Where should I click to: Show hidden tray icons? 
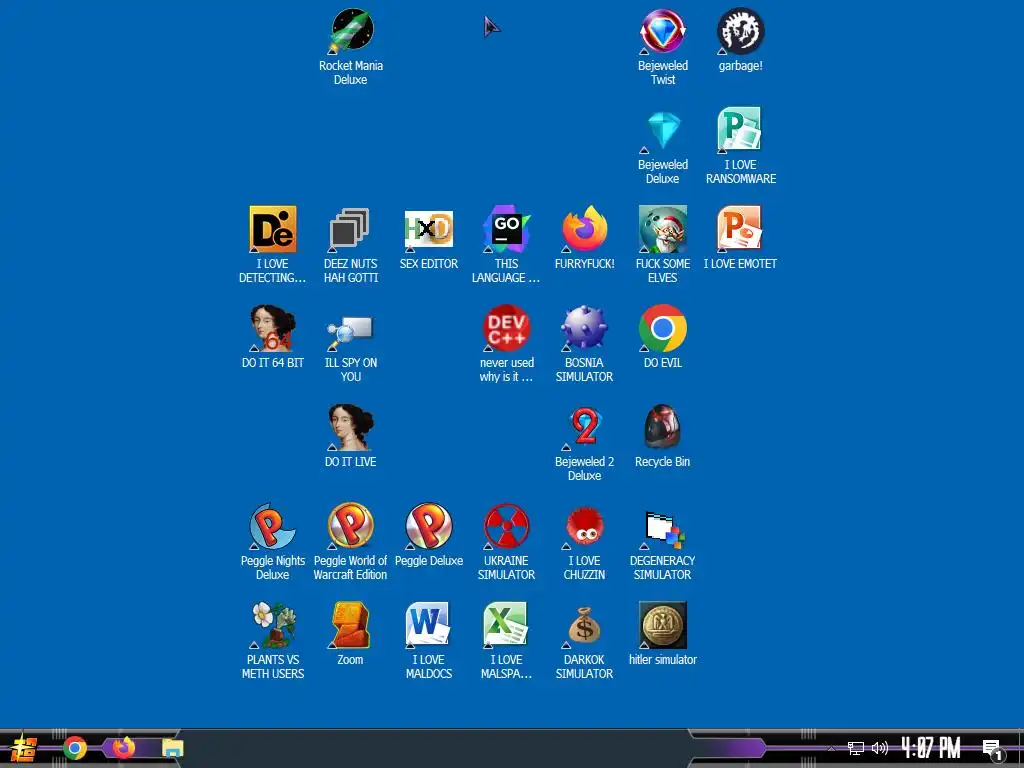click(x=831, y=748)
